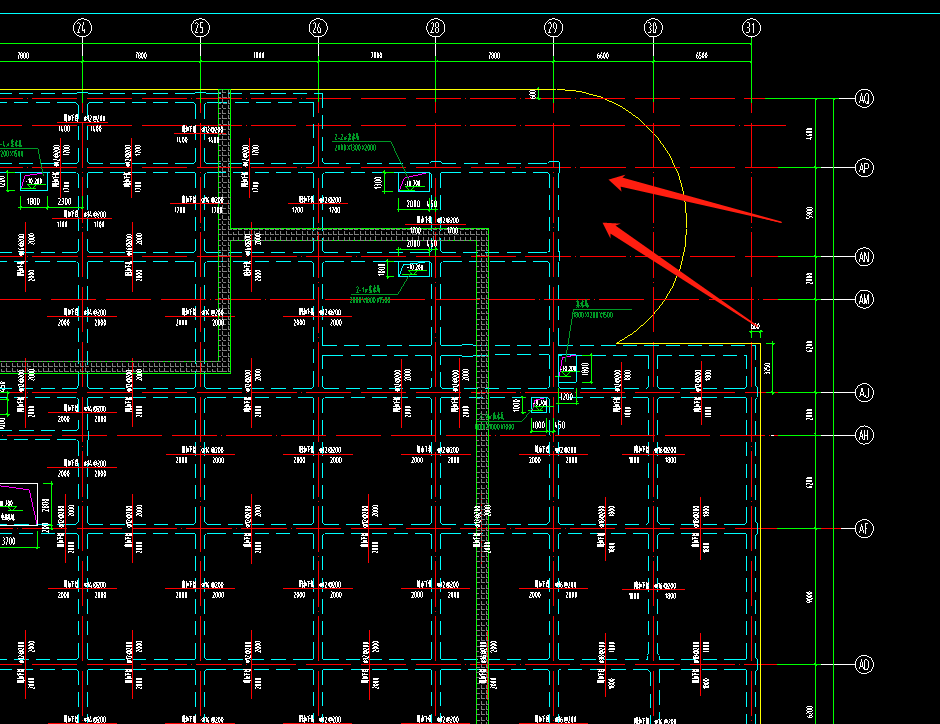Select grid axis bubble 31

[x=751, y=28]
